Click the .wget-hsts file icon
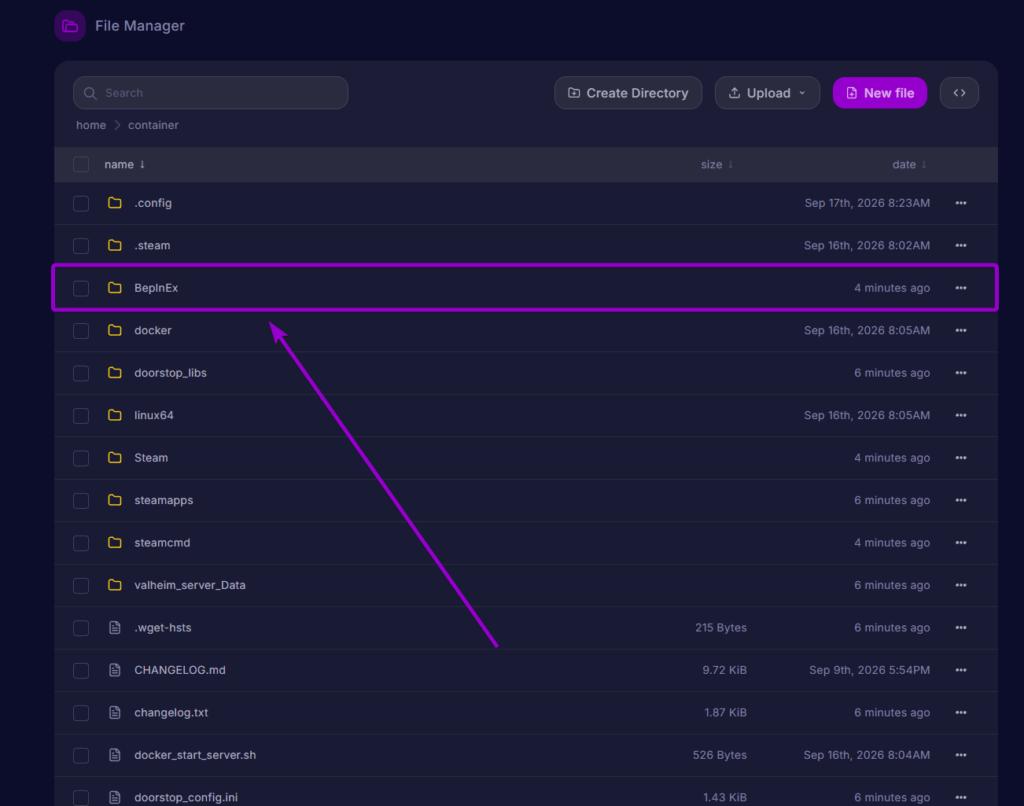This screenshot has height=806, width=1024. [115, 628]
